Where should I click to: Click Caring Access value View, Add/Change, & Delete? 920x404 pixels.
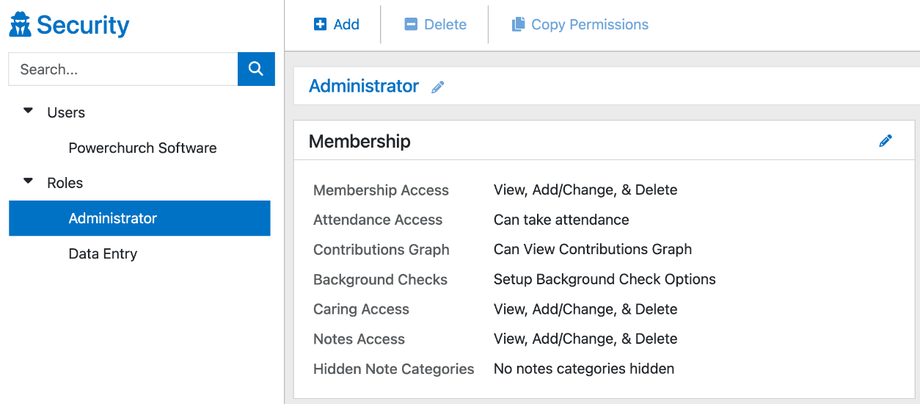pyautogui.click(x=586, y=309)
